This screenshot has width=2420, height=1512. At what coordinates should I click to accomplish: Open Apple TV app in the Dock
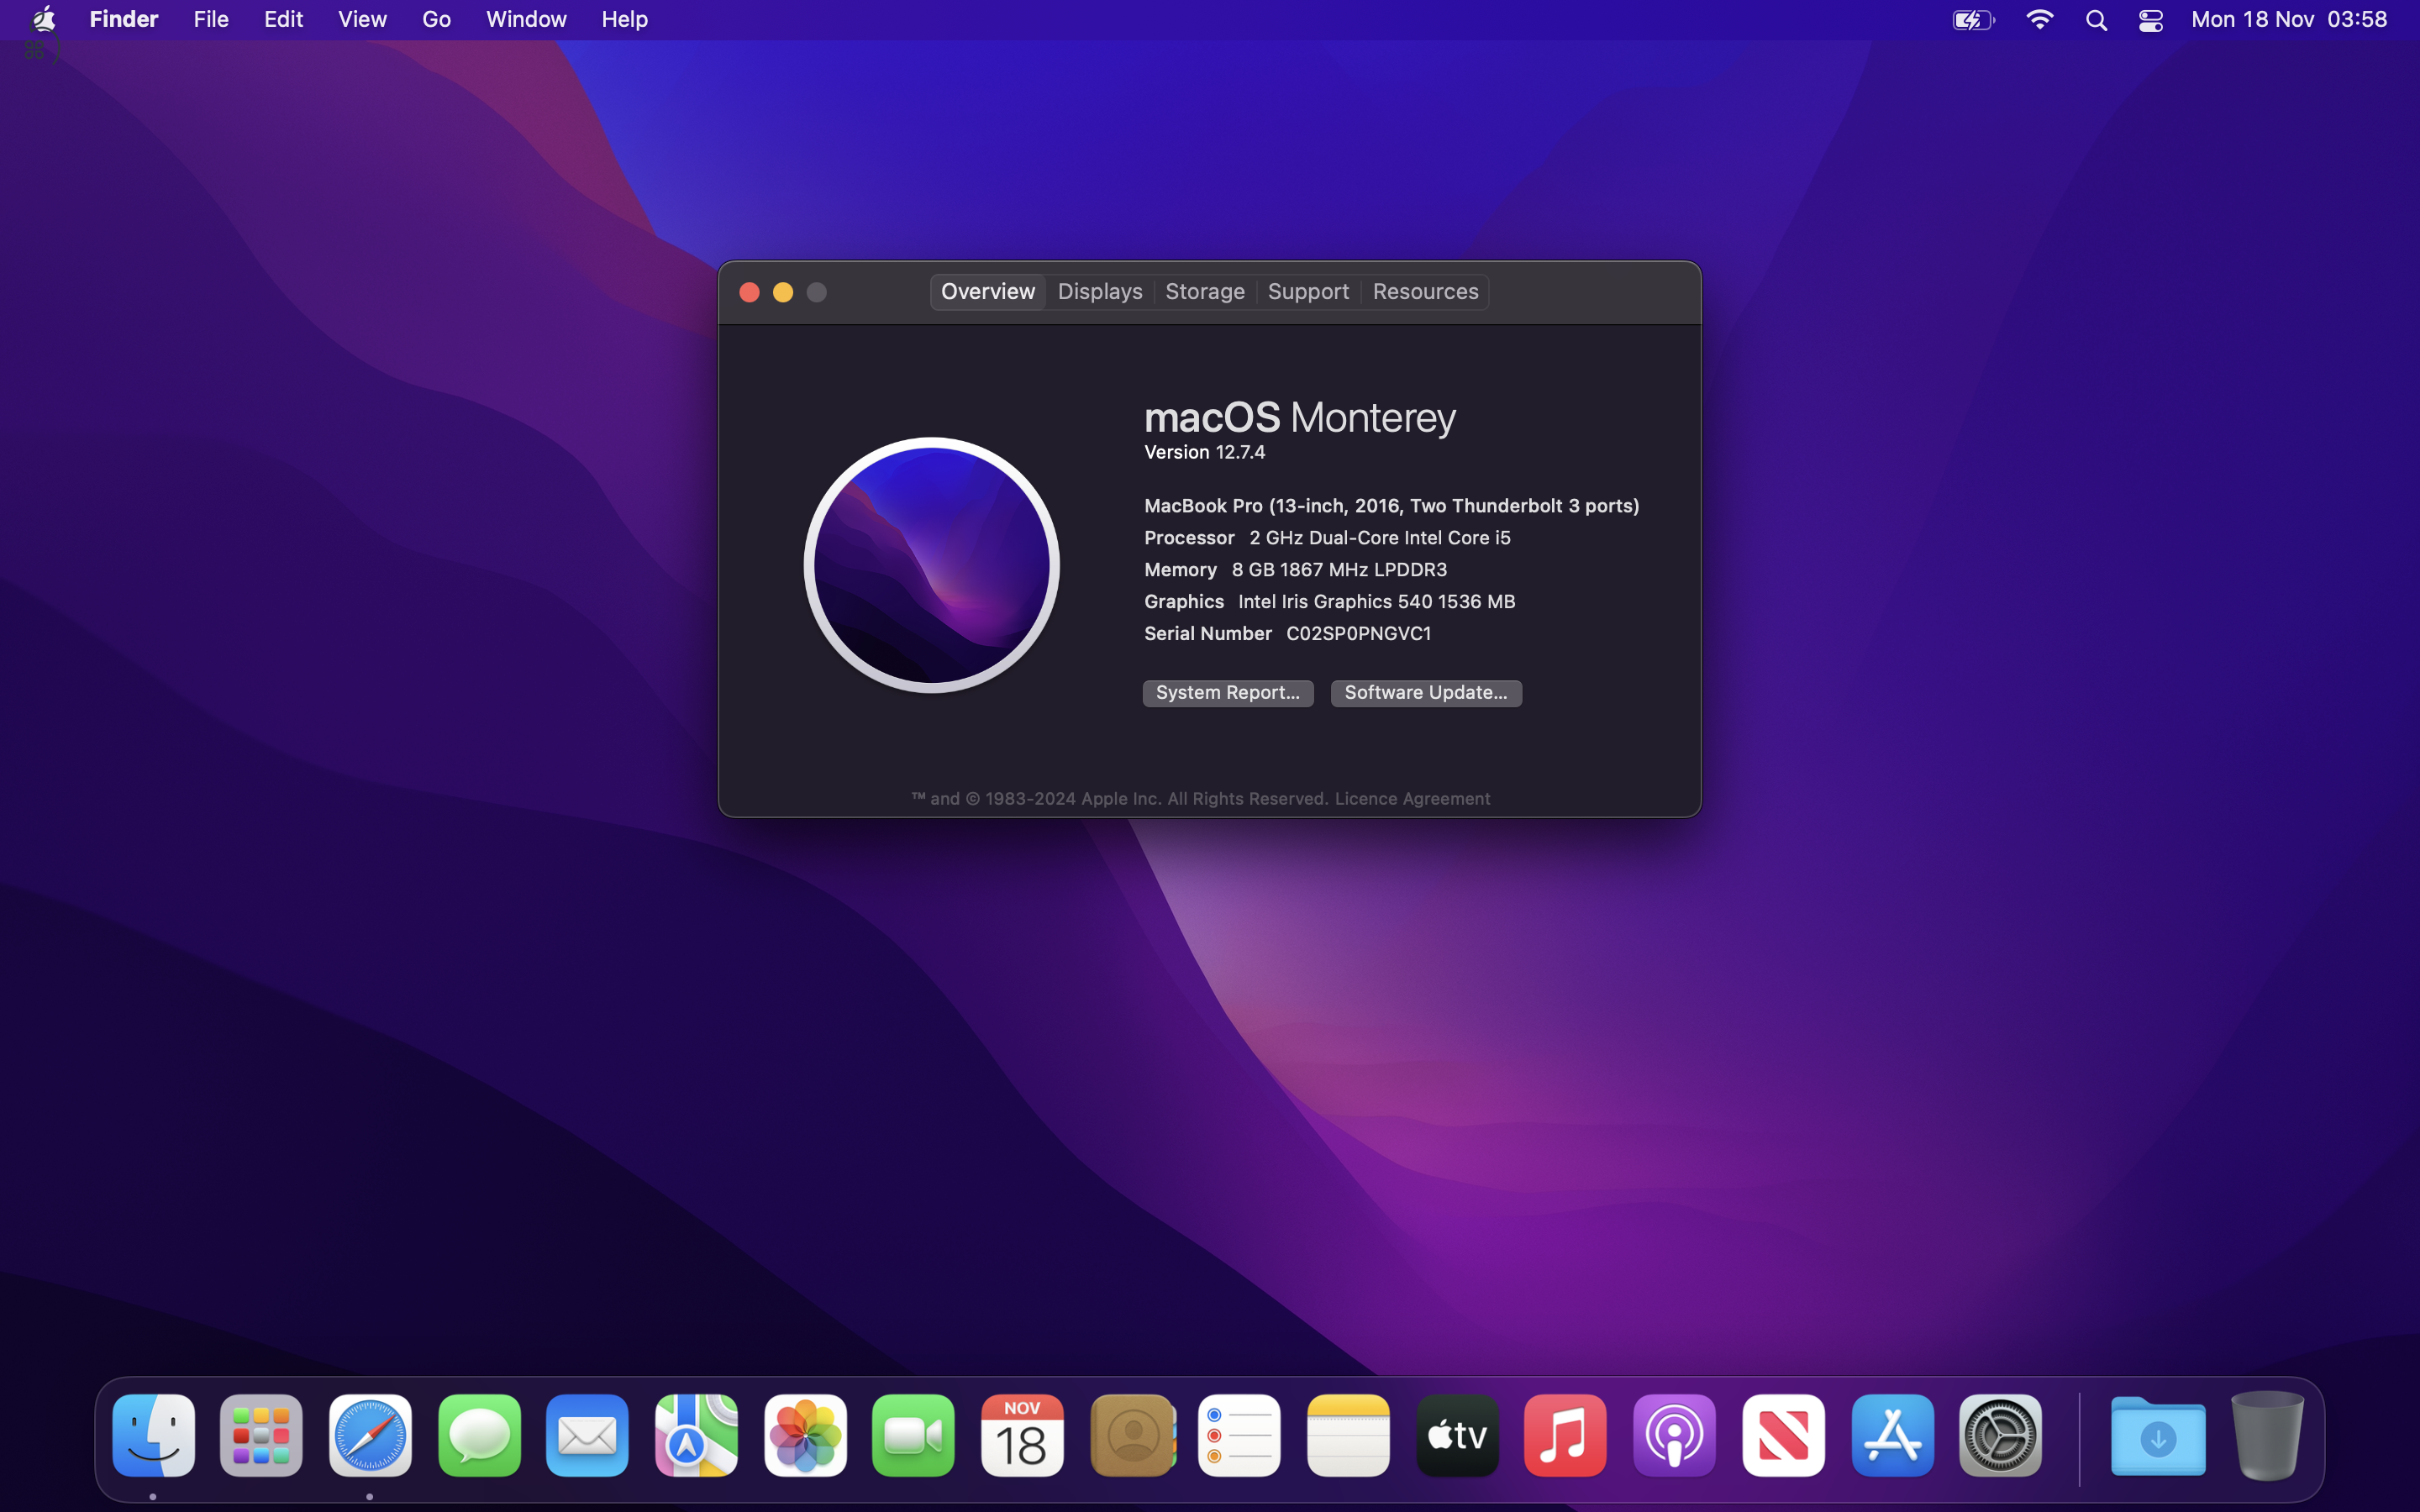click(1457, 1435)
